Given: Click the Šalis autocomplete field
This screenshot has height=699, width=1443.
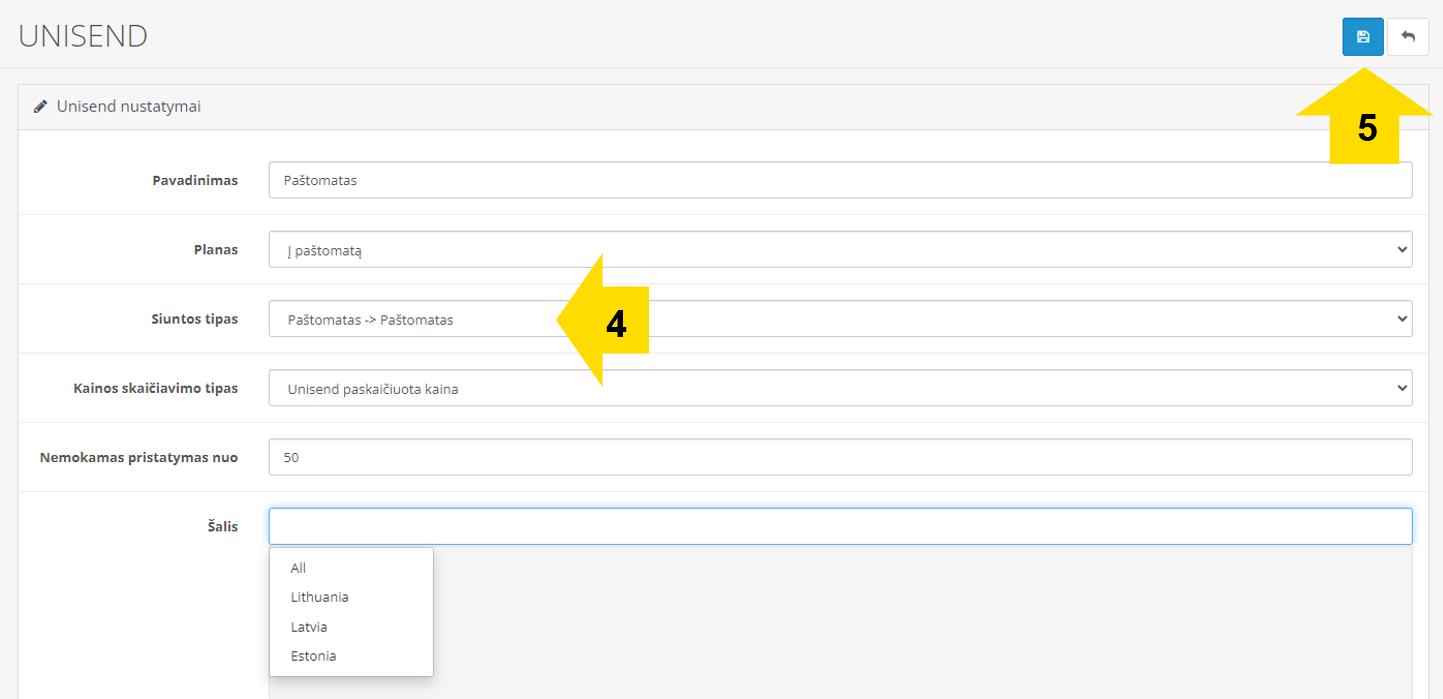Looking at the screenshot, I should coord(840,526).
